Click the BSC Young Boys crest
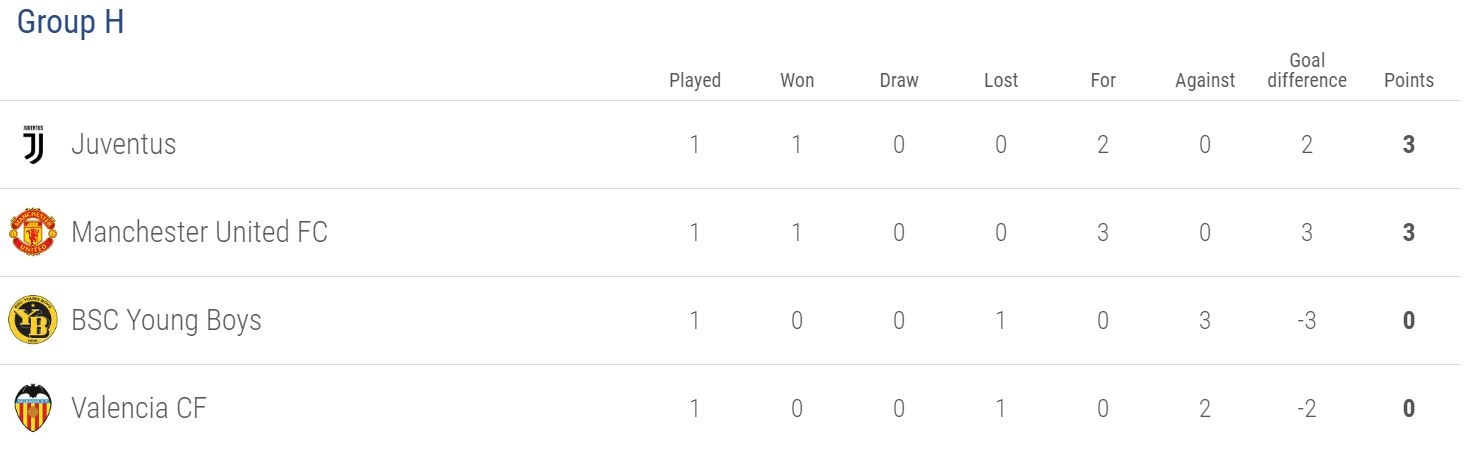Viewport: 1467px width, 466px height. pos(33,321)
